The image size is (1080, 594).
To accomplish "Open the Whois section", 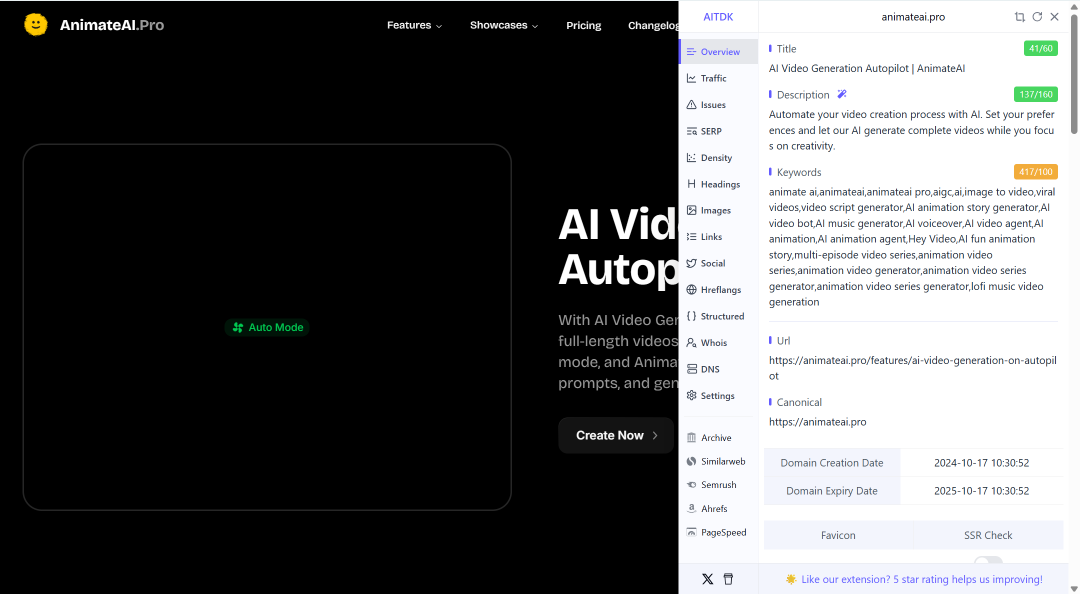I will [718, 342].
